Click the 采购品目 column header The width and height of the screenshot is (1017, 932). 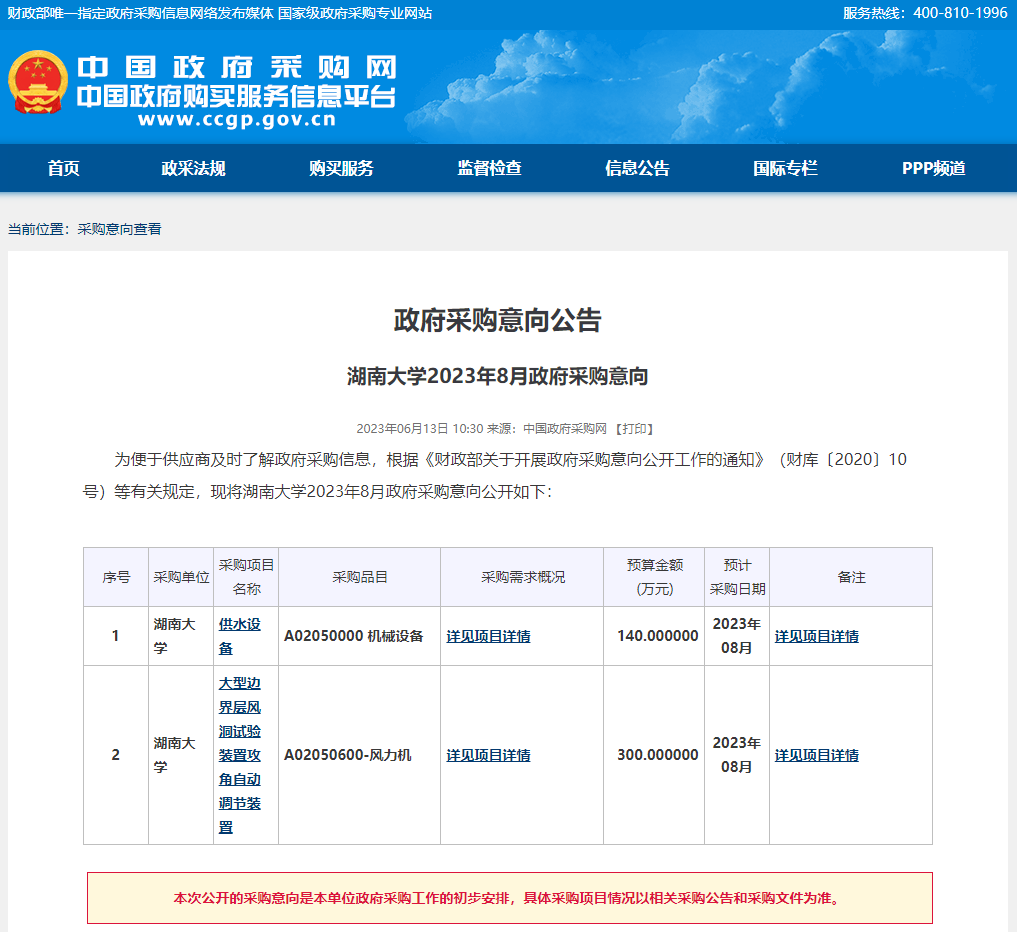(359, 577)
